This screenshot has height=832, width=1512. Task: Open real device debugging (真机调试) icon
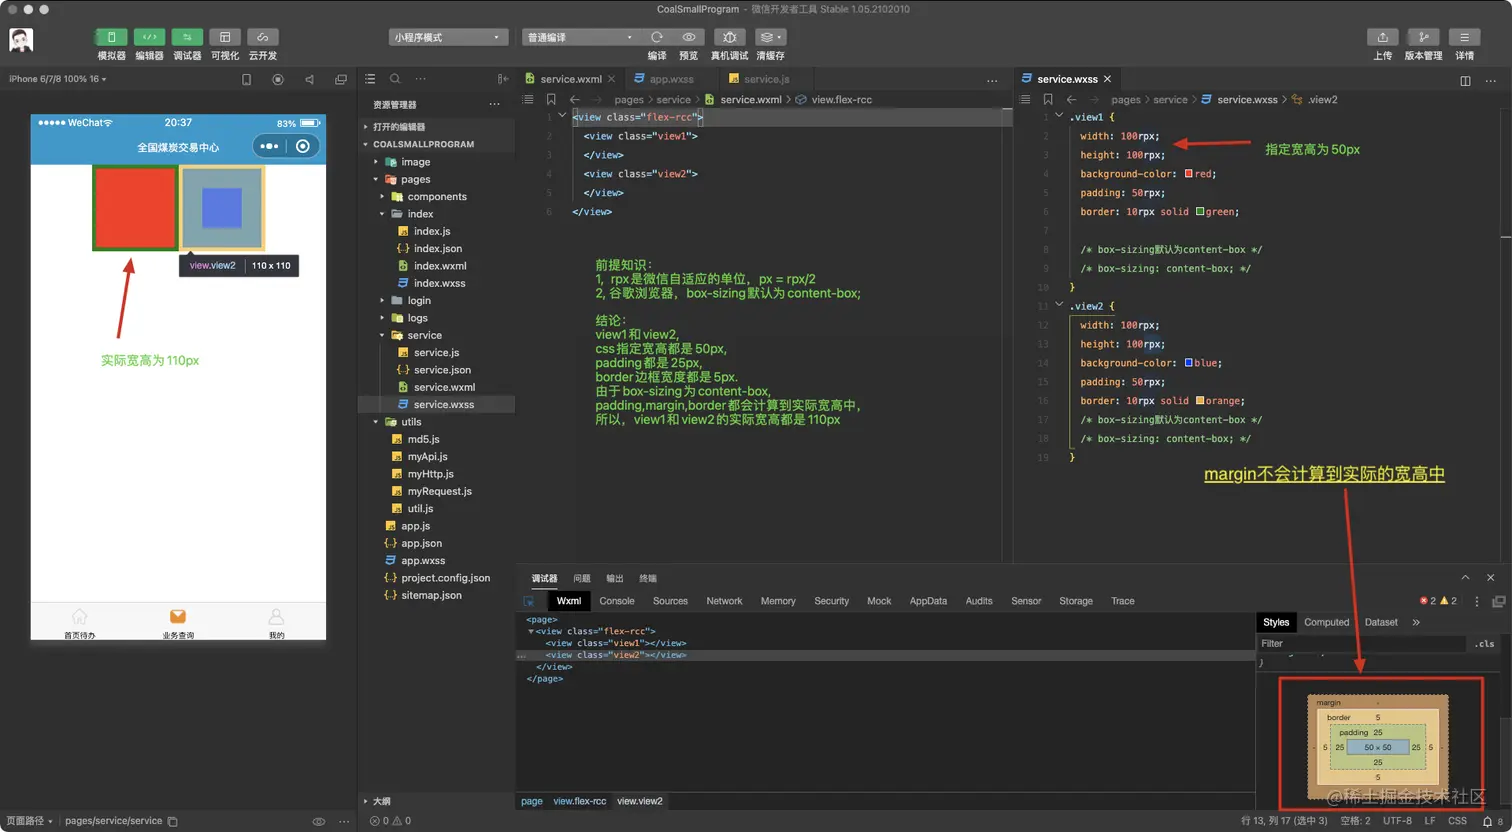(729, 37)
